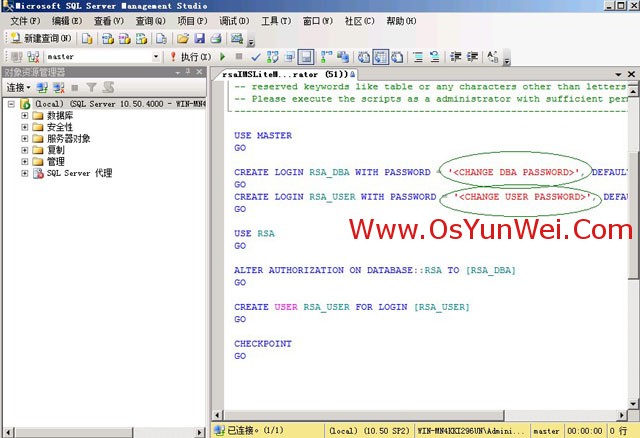Open the Edit (编辑) menu
The image size is (640, 438).
click(67, 21)
